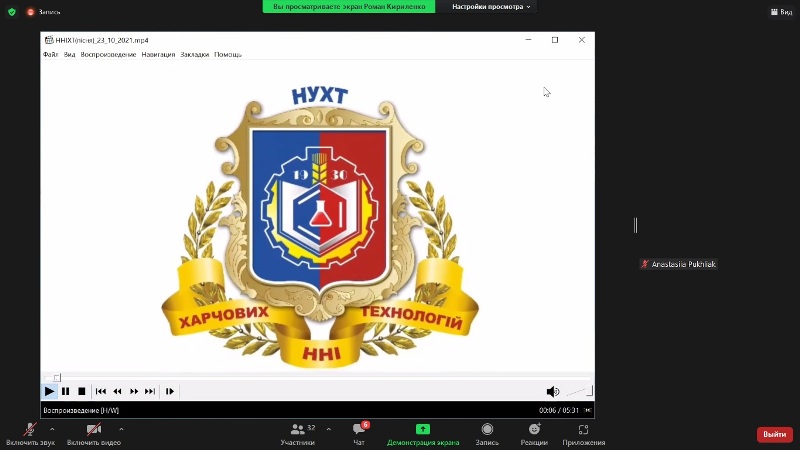The width and height of the screenshot is (800, 450).
Task: Click the Вид view button top right
Action: tap(782, 12)
